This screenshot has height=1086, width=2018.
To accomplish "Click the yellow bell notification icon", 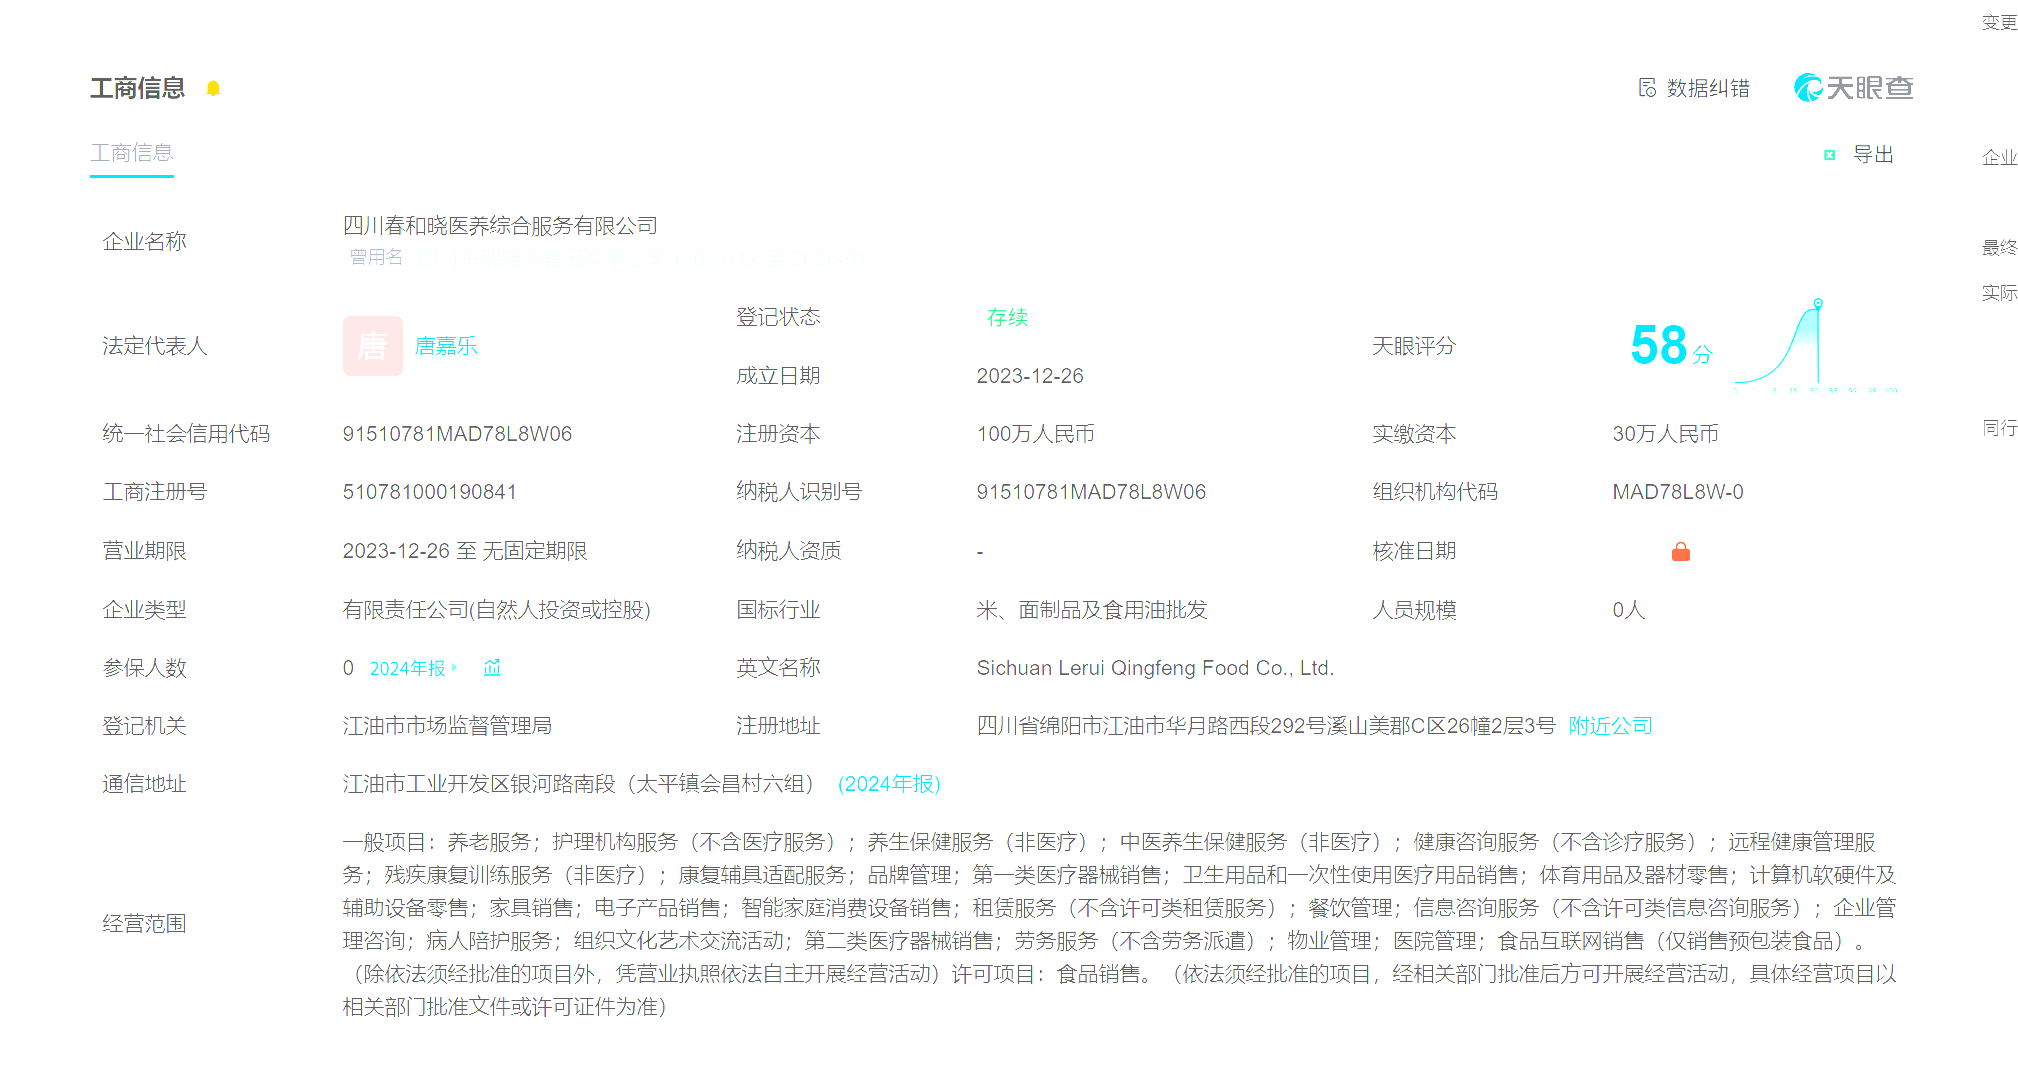I will [x=213, y=88].
